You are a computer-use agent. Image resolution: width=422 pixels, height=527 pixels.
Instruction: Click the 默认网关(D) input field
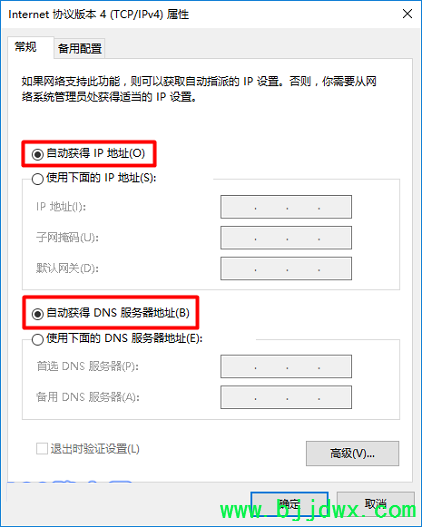pyautogui.click(x=286, y=268)
